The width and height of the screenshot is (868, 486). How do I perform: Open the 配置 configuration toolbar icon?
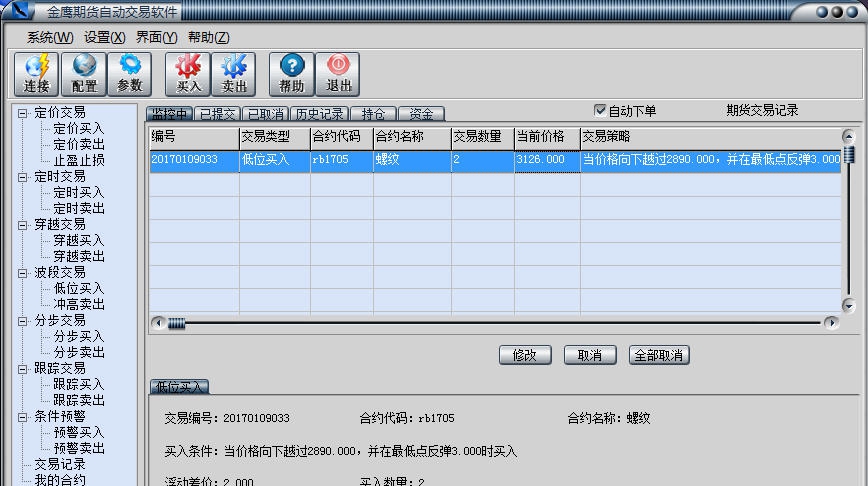(x=84, y=74)
